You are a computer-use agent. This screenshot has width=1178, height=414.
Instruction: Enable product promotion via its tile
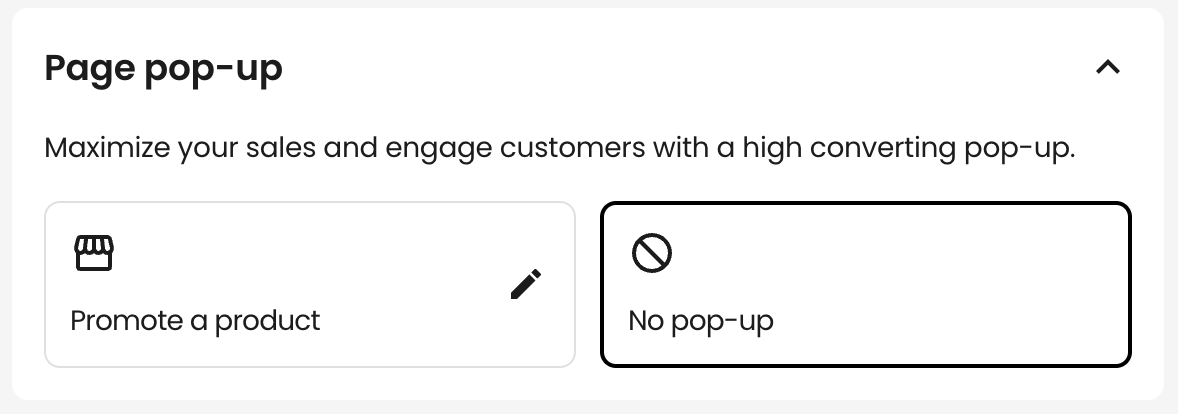(x=310, y=284)
